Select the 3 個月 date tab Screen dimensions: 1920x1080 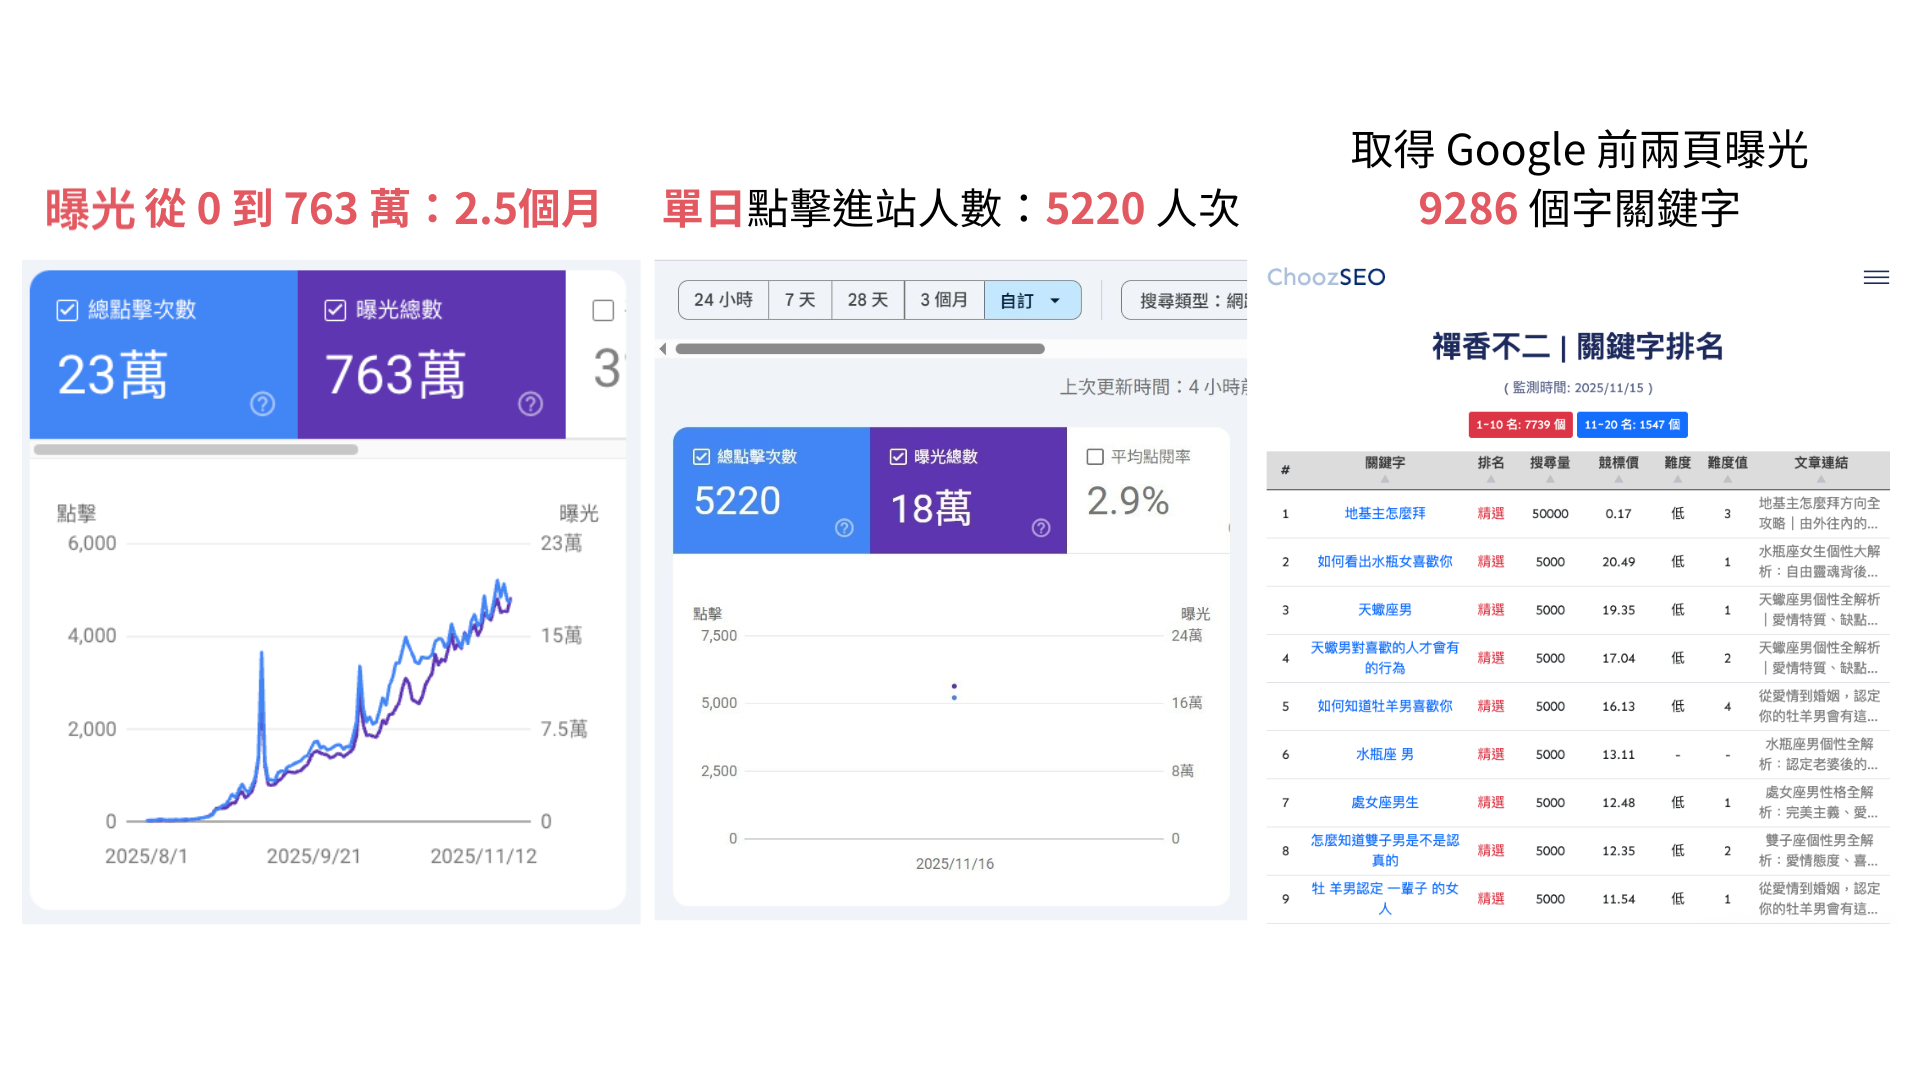(944, 300)
